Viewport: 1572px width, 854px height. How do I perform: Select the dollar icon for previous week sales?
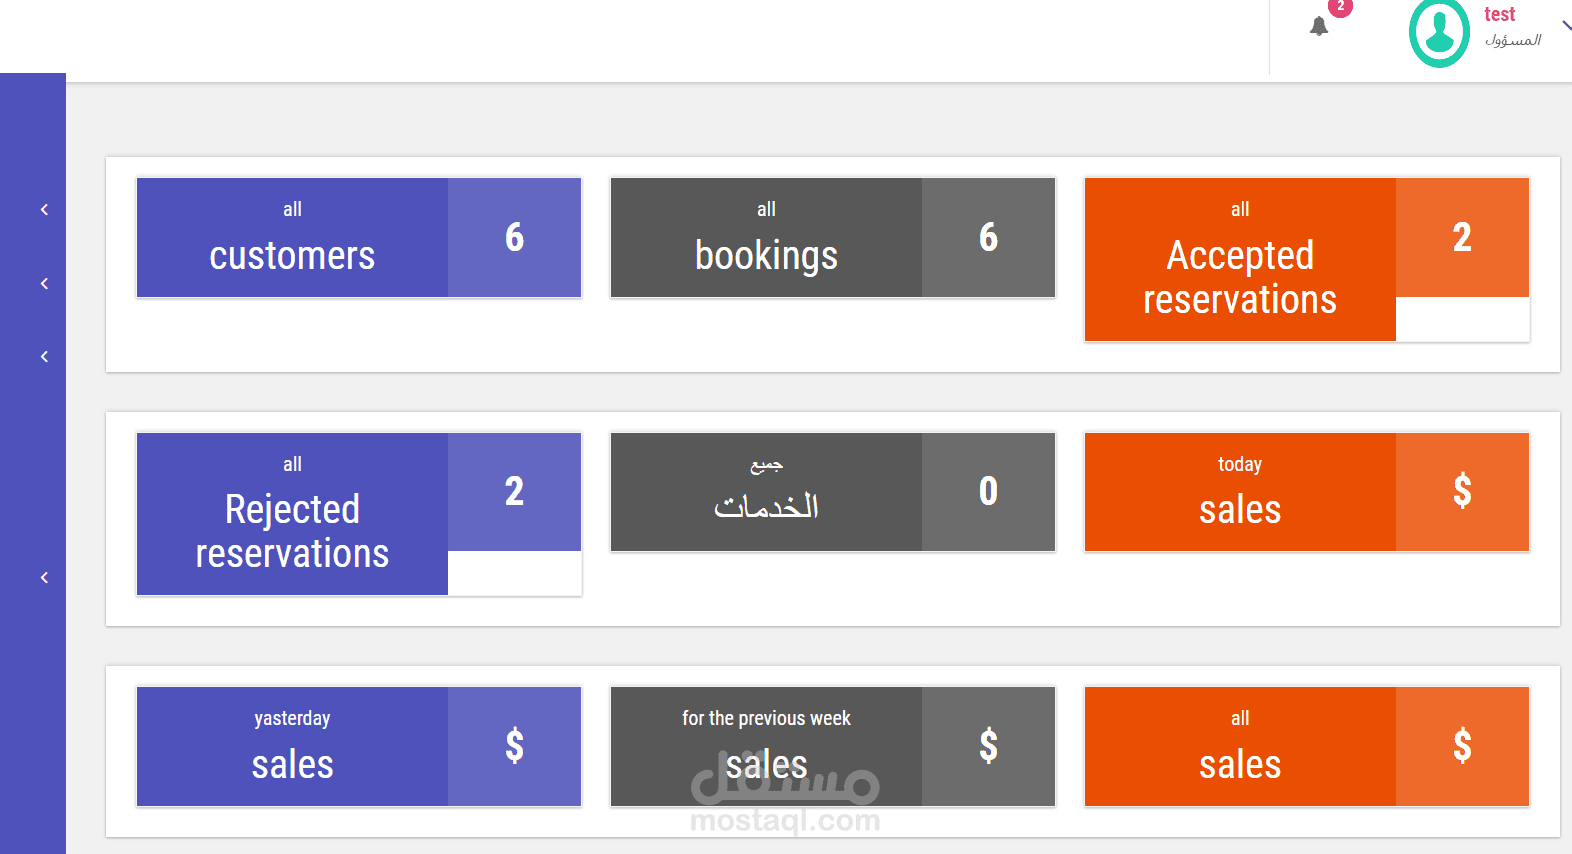[988, 746]
